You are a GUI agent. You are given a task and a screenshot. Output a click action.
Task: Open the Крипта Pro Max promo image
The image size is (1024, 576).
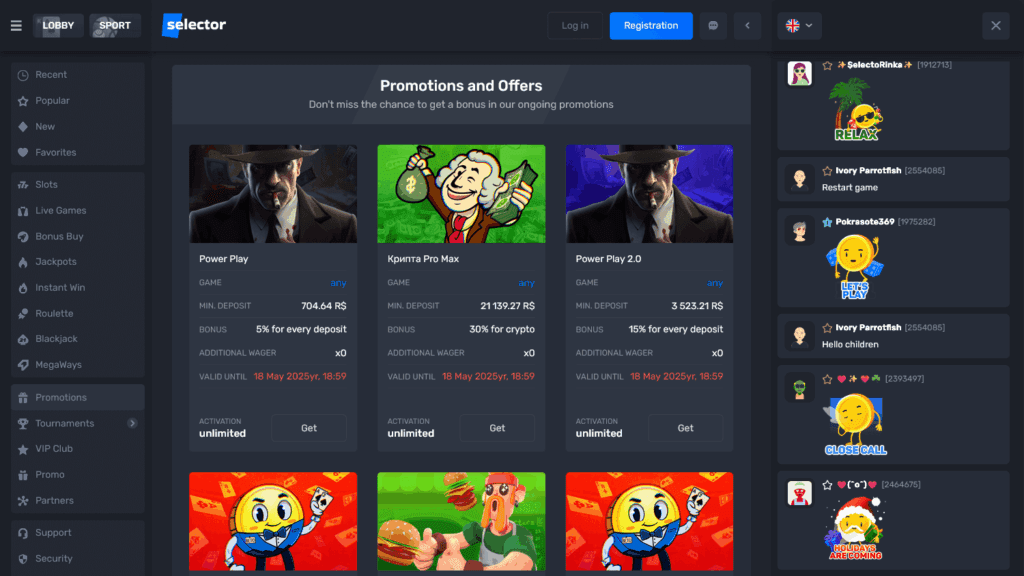tap(461, 194)
